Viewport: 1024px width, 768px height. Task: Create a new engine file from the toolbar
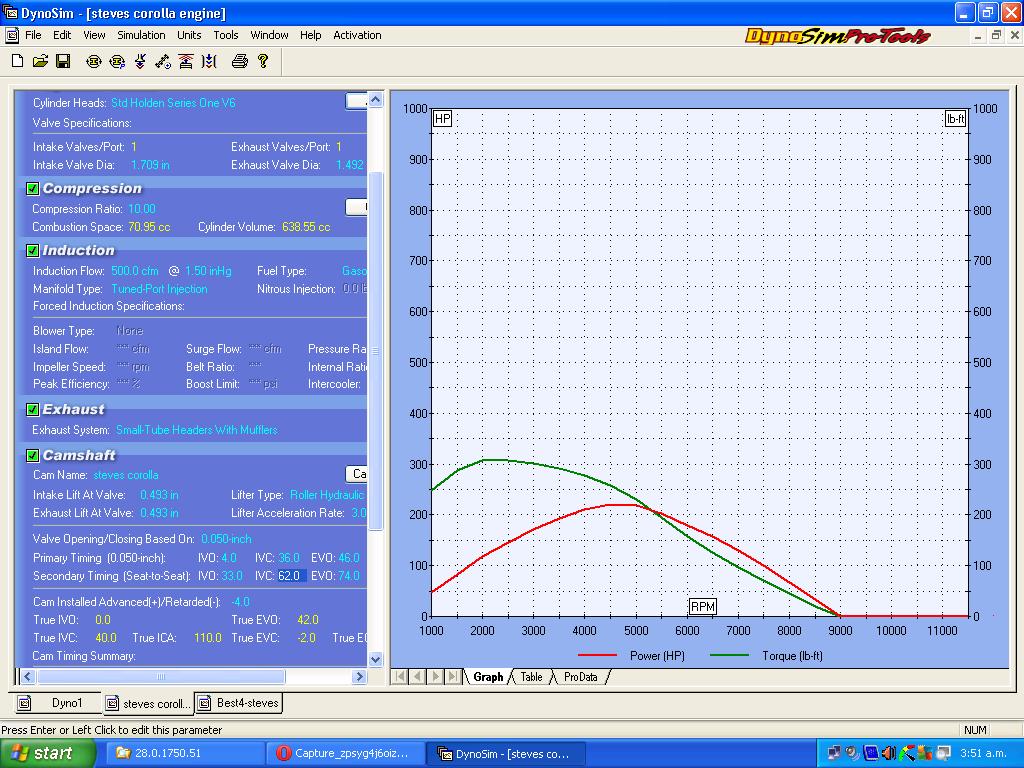18,61
